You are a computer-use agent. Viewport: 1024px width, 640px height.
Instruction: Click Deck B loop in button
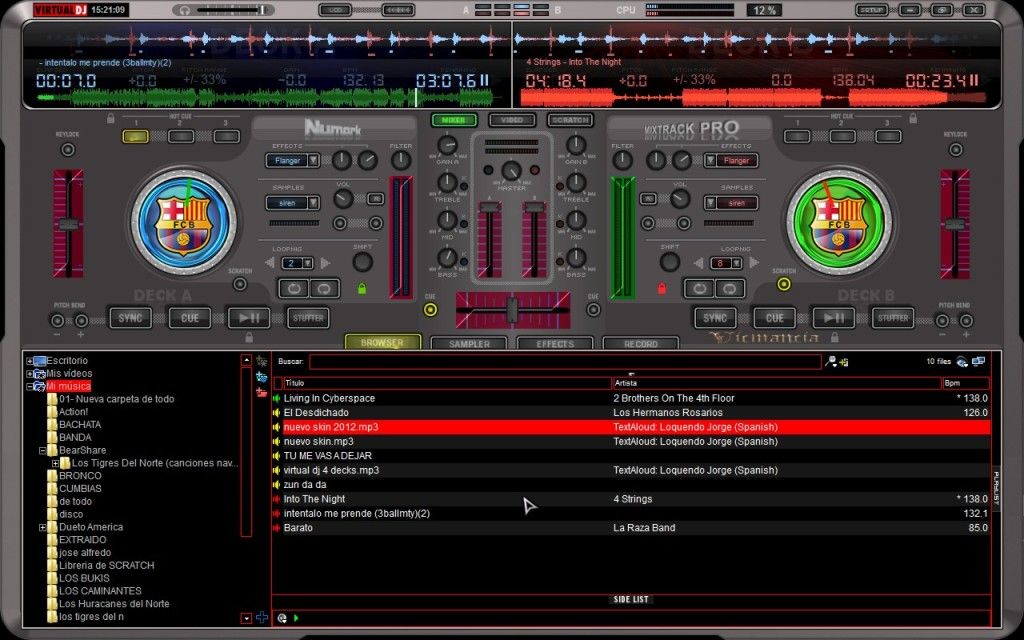click(x=699, y=288)
